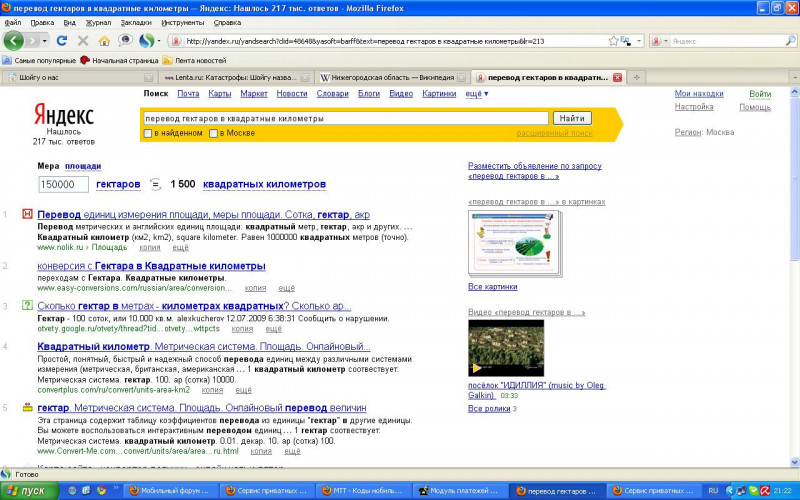
Task: Open the гектаров unit selector
Action: point(118,185)
